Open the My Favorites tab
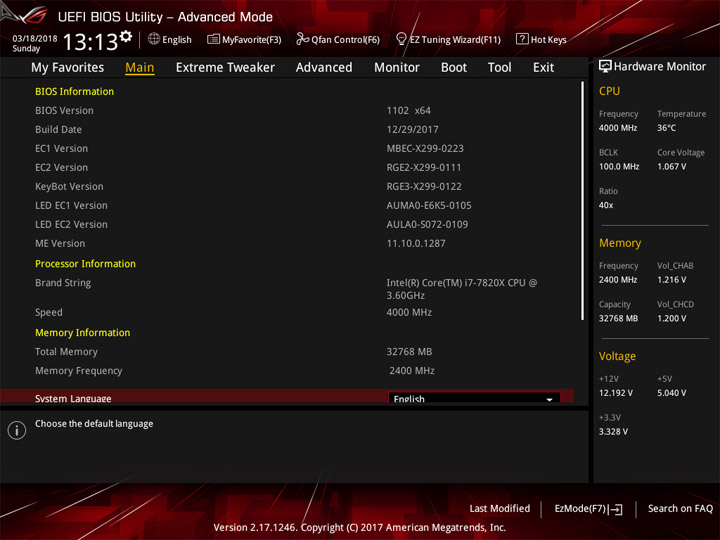 click(68, 68)
